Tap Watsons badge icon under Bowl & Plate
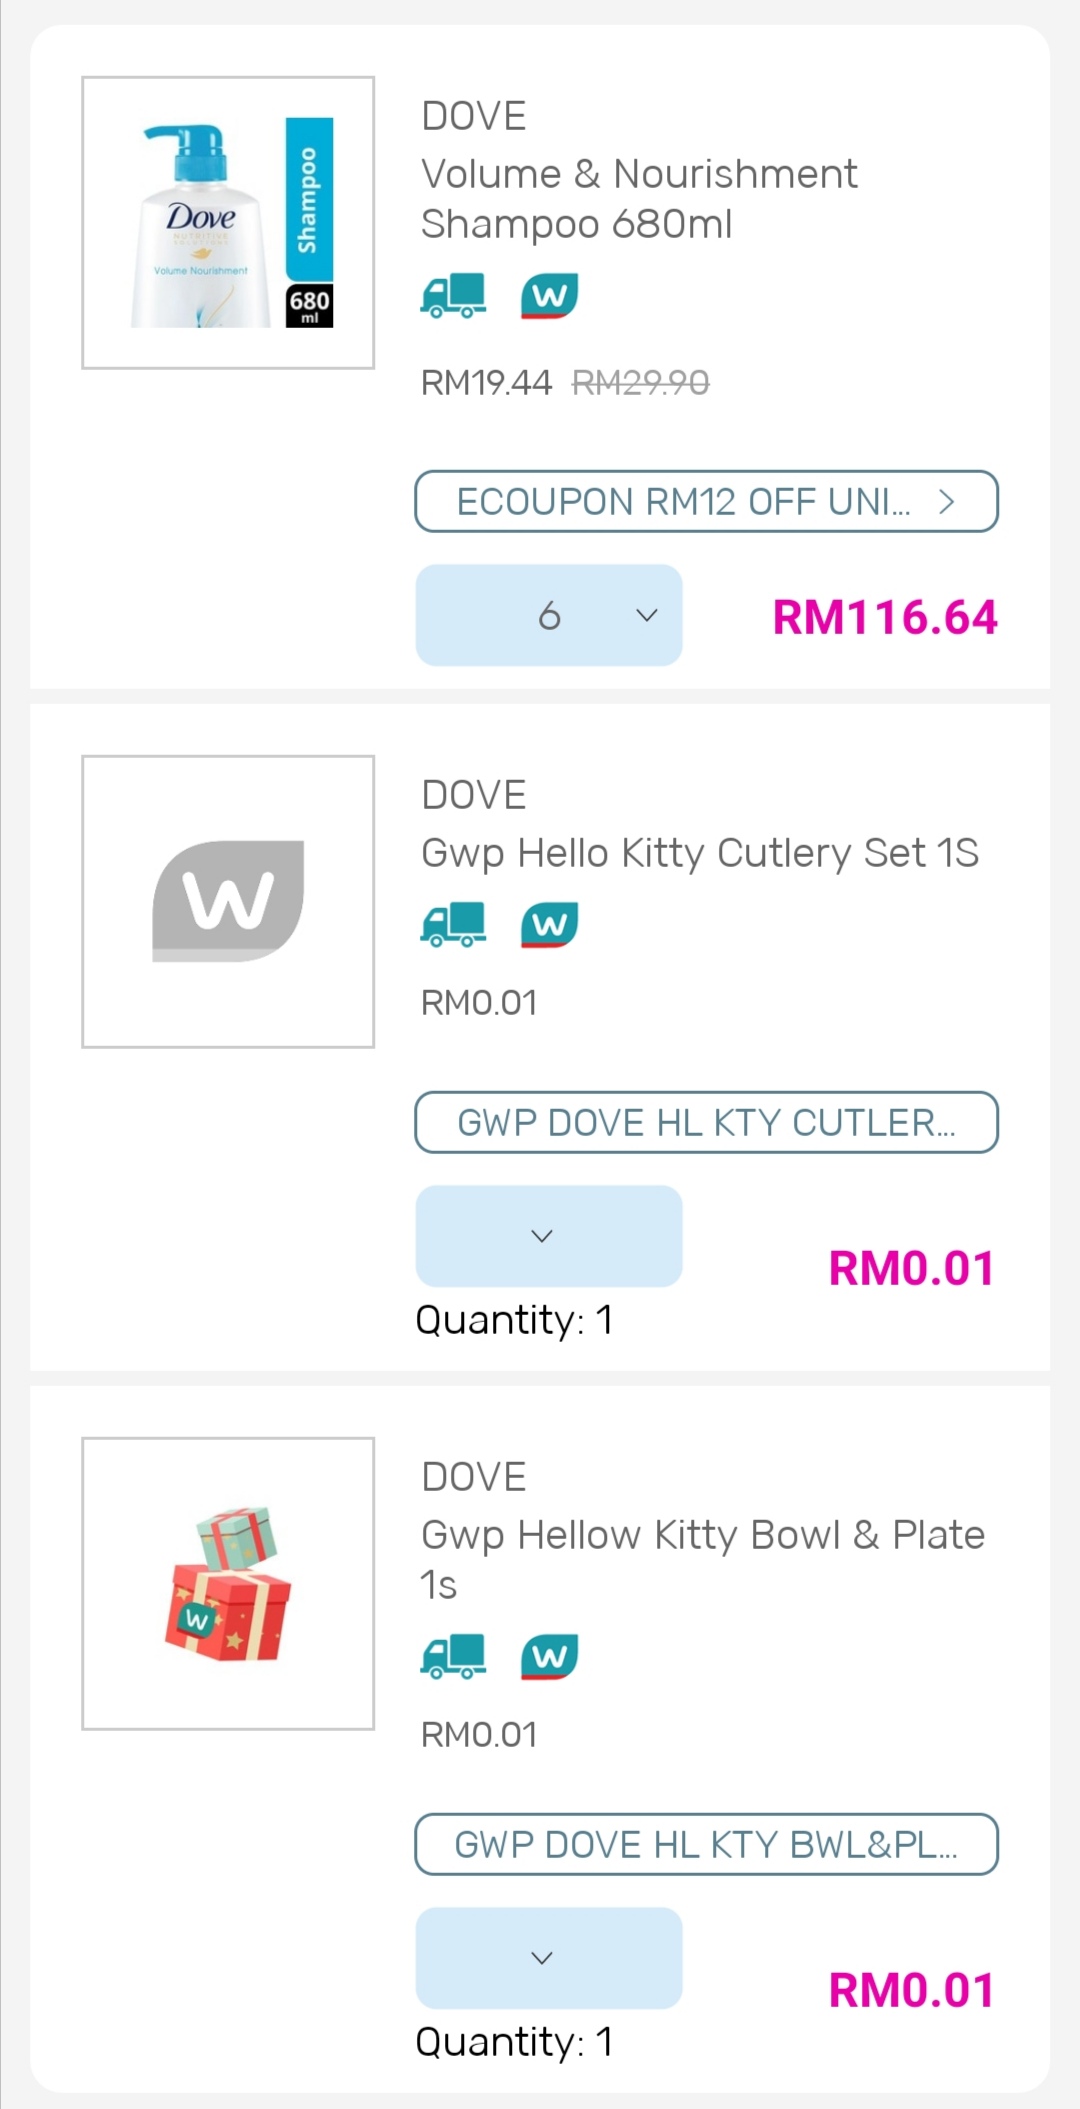The width and height of the screenshot is (1080, 2109). [549, 1656]
